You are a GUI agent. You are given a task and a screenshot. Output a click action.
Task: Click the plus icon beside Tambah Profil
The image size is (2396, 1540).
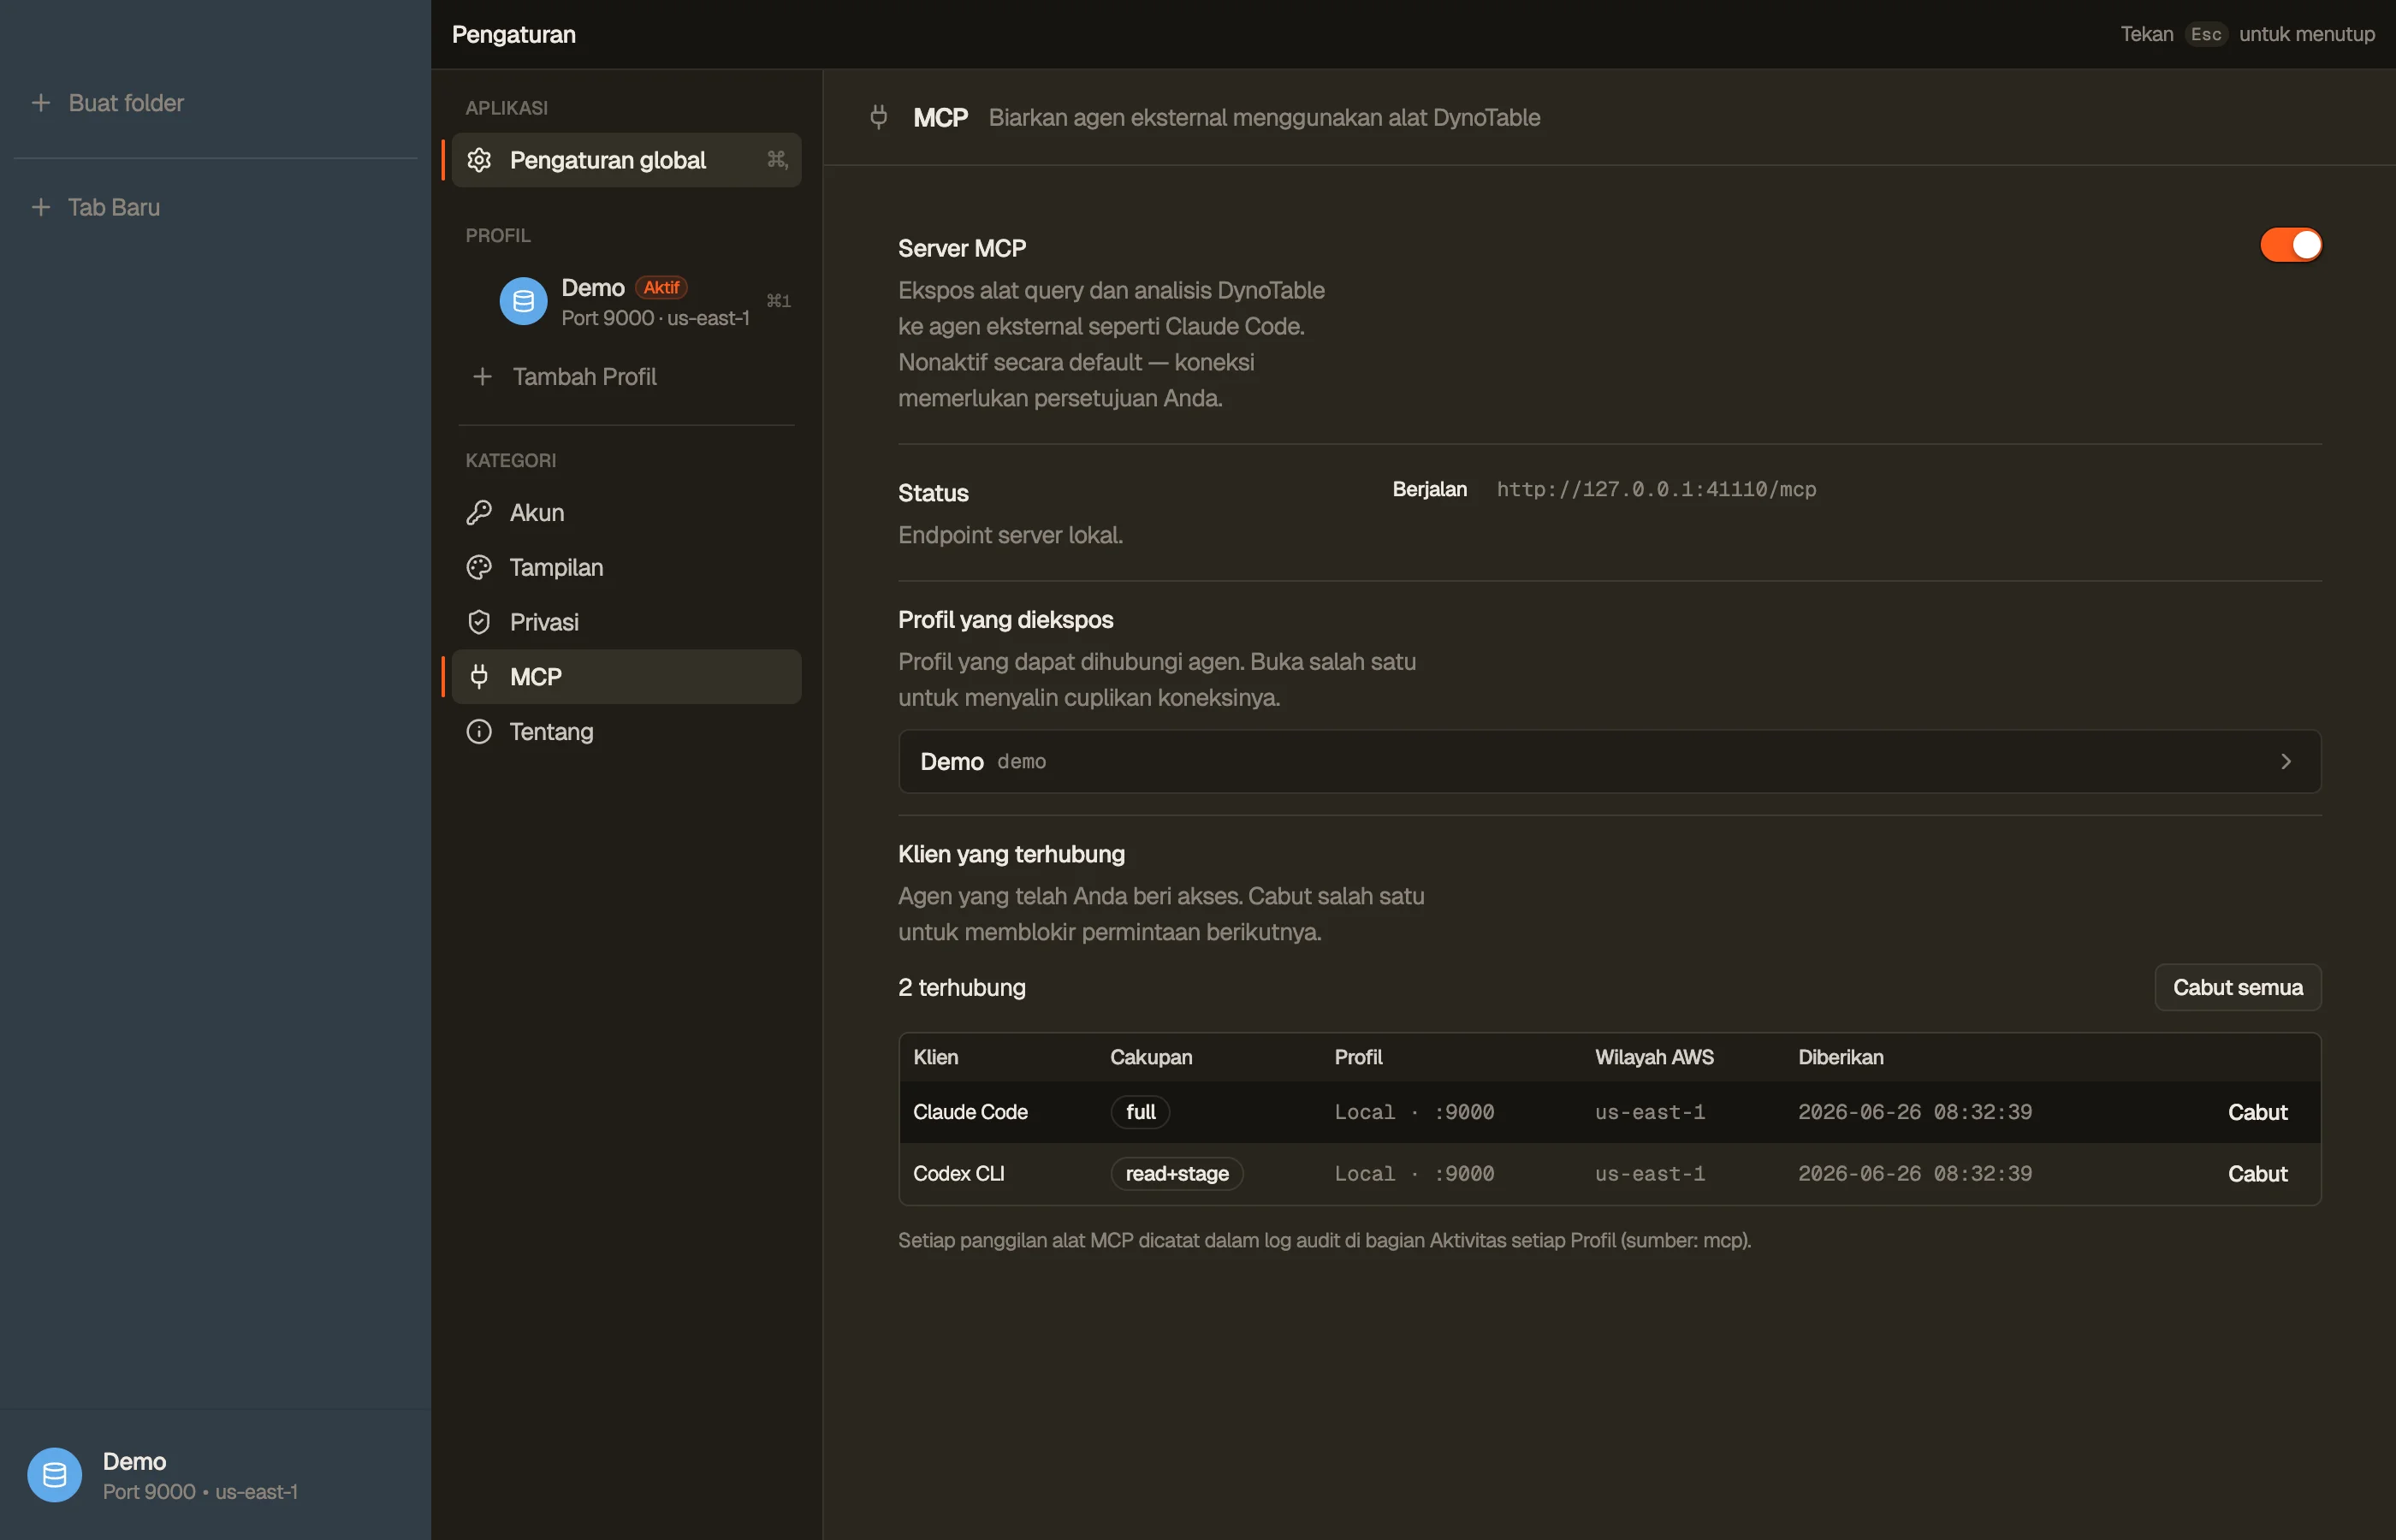482,377
